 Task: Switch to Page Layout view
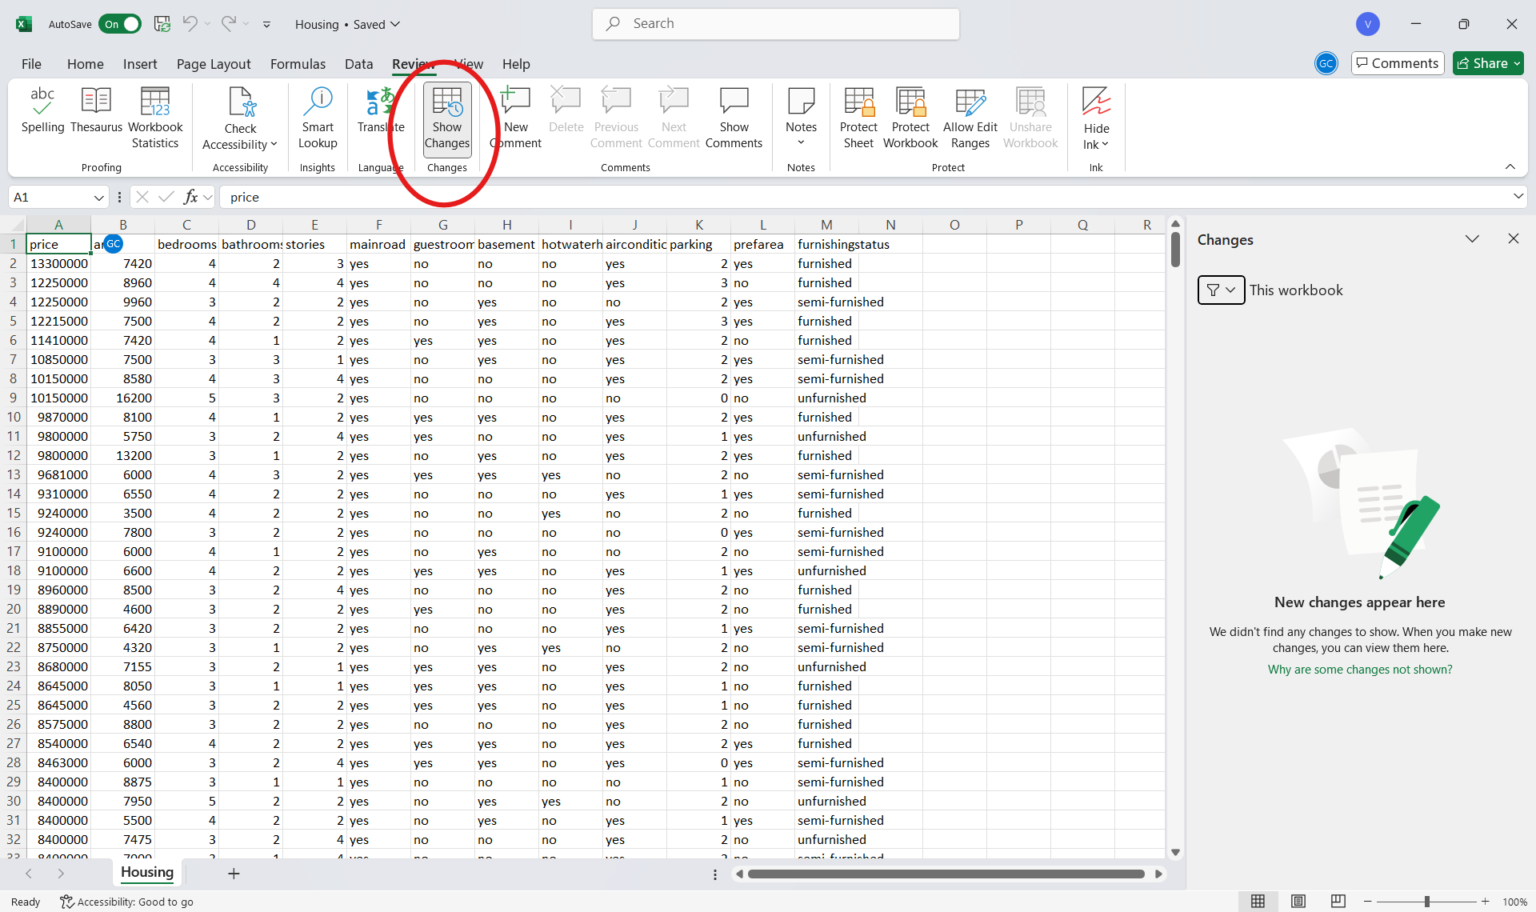1298,901
